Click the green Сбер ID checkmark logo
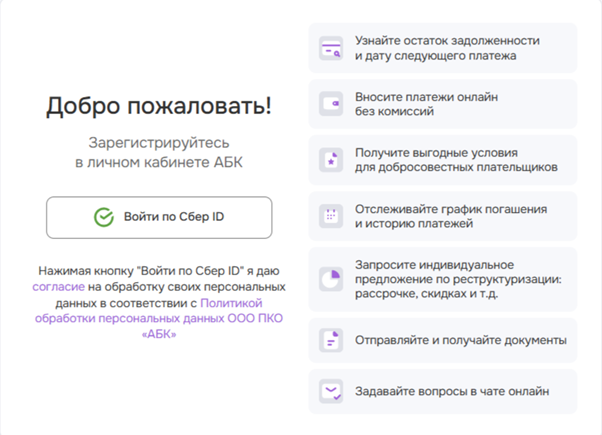The width and height of the screenshot is (602, 435). 104,217
